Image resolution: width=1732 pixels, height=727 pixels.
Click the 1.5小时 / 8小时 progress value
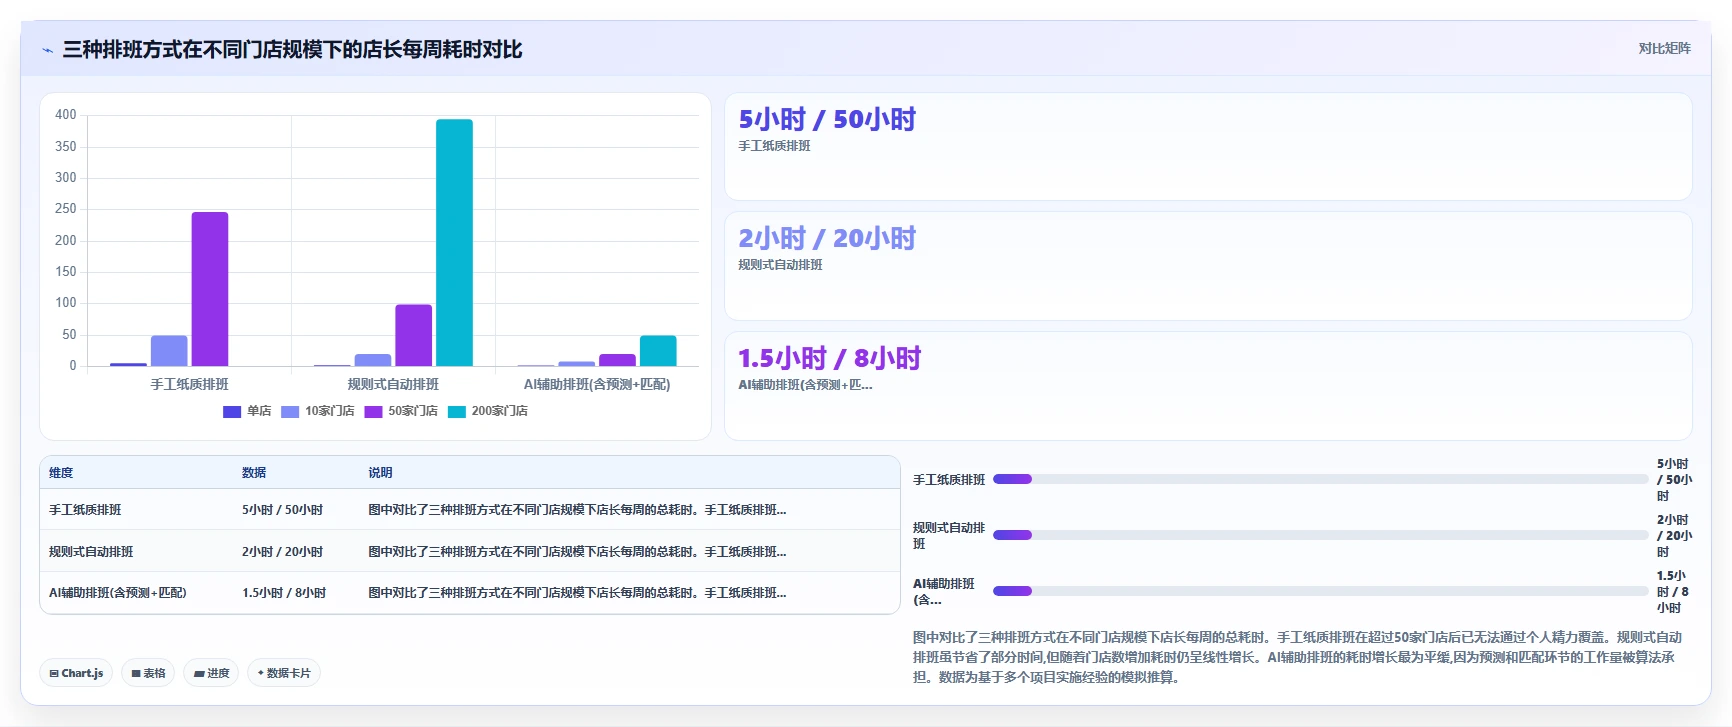[x=1674, y=592]
